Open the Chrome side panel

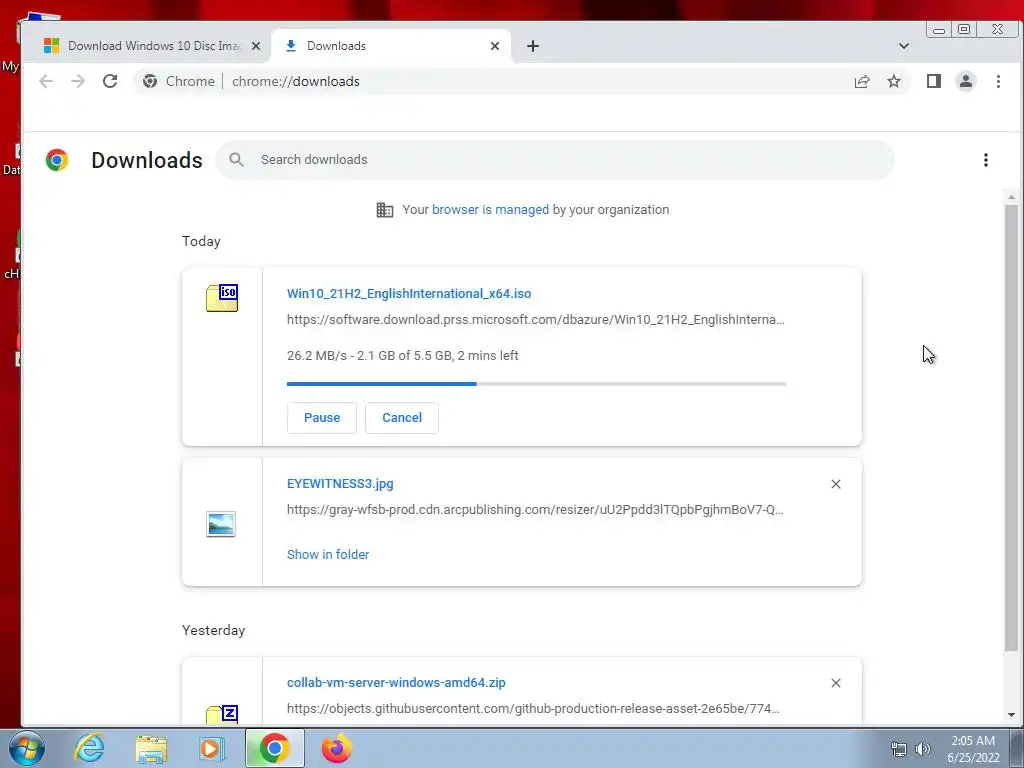[x=933, y=81]
